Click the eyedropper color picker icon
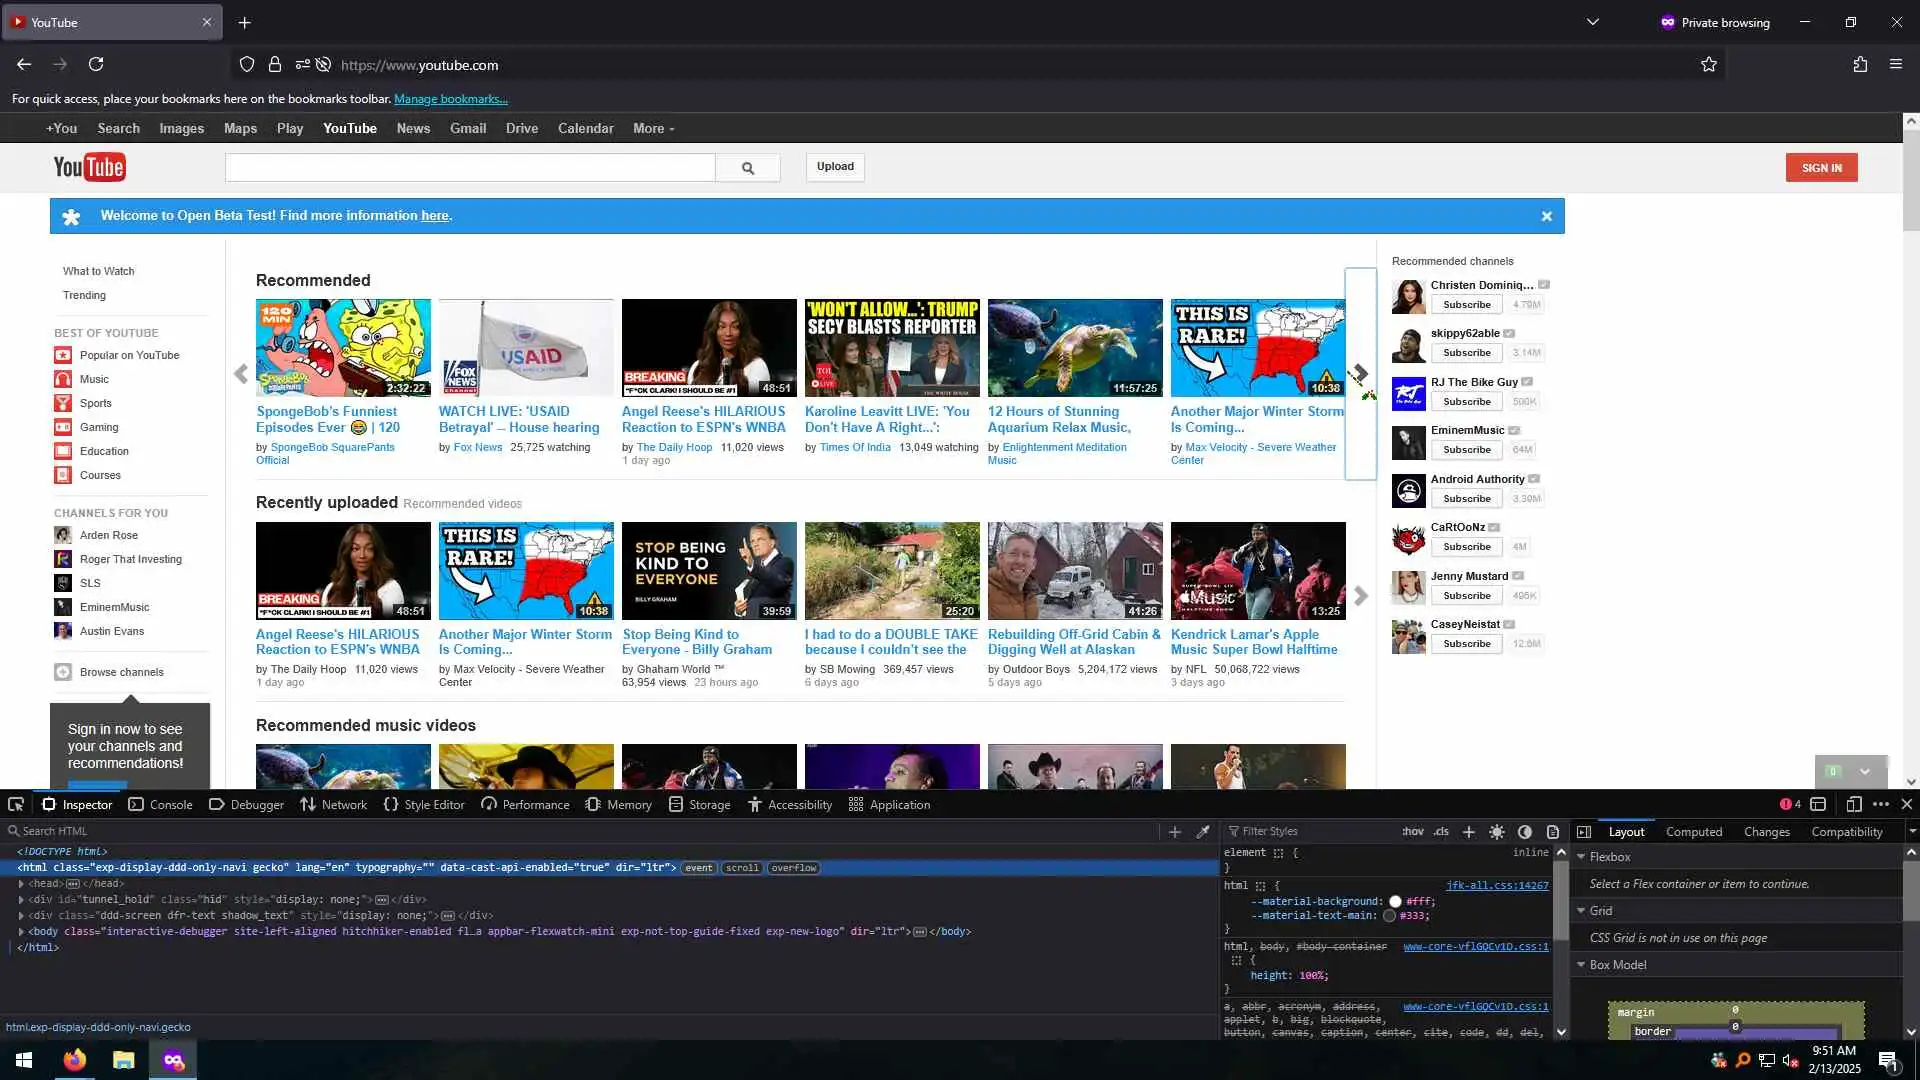 1203,832
